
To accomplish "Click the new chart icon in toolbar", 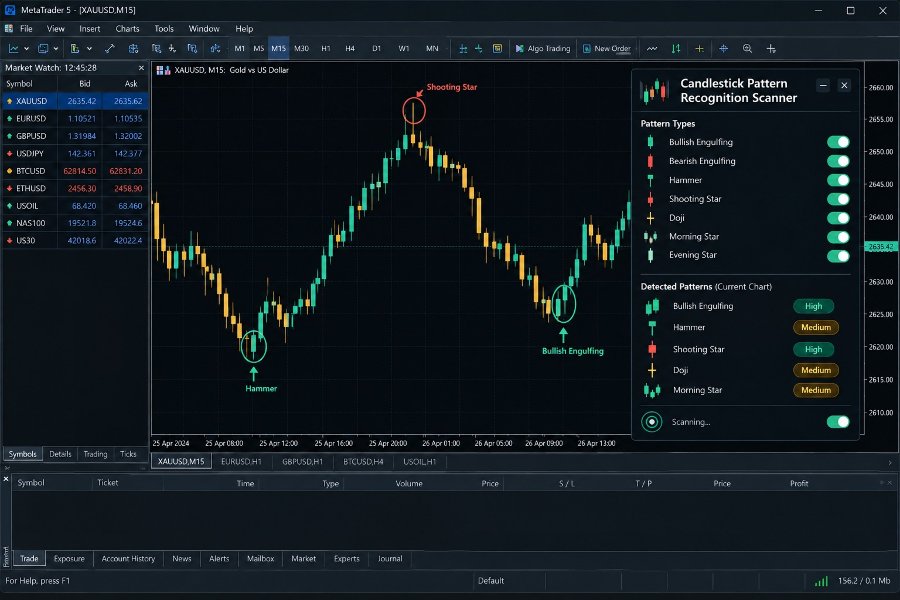I will (x=13, y=49).
